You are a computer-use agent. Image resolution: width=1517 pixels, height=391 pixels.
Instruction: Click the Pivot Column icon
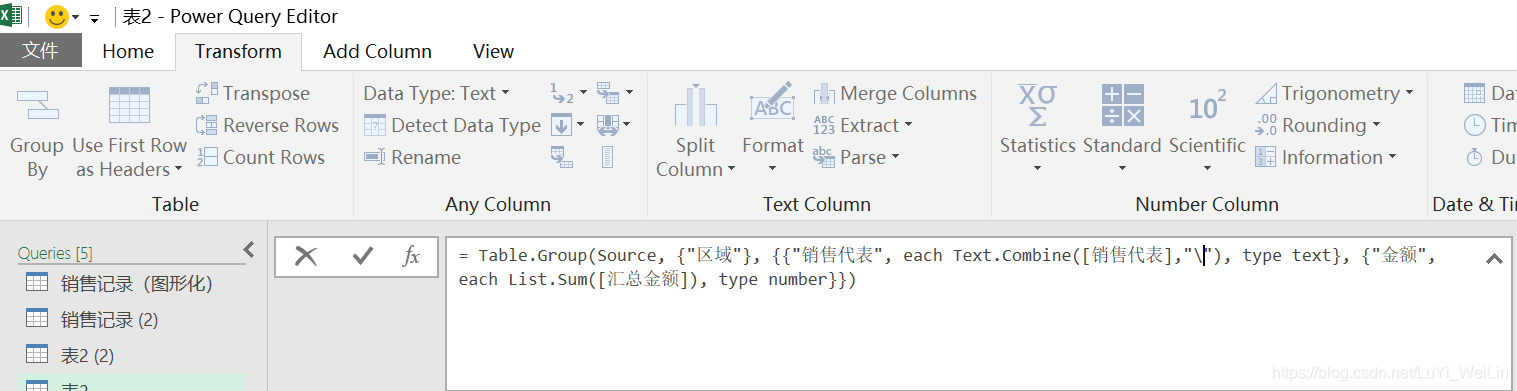point(562,157)
